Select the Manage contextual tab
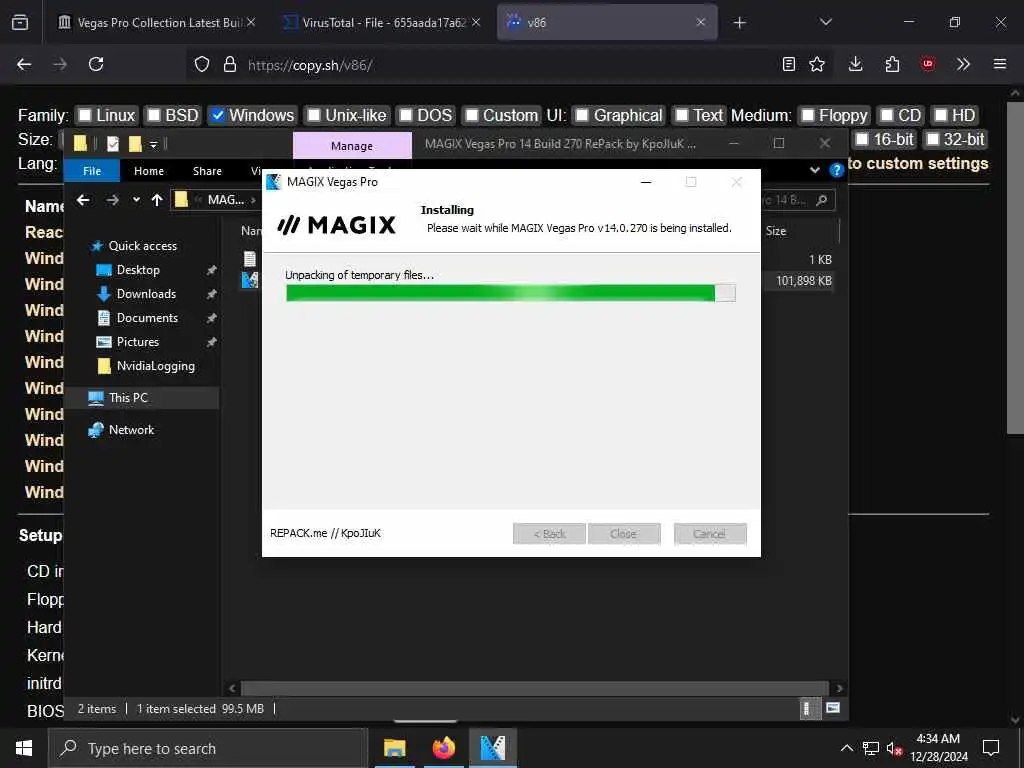 point(352,146)
